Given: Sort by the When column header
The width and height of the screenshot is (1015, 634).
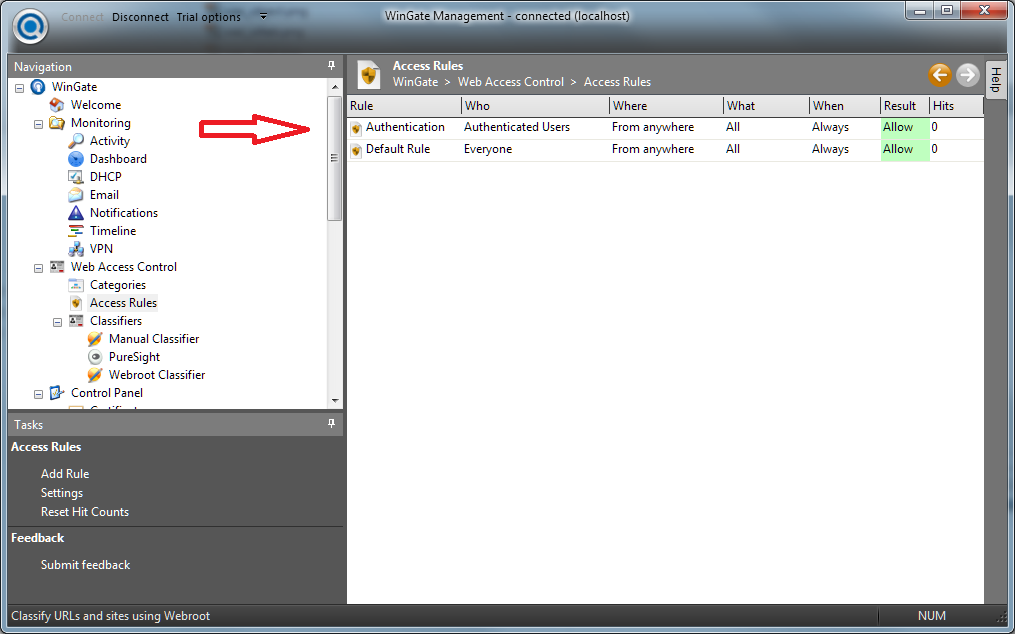Looking at the screenshot, I should [845, 106].
